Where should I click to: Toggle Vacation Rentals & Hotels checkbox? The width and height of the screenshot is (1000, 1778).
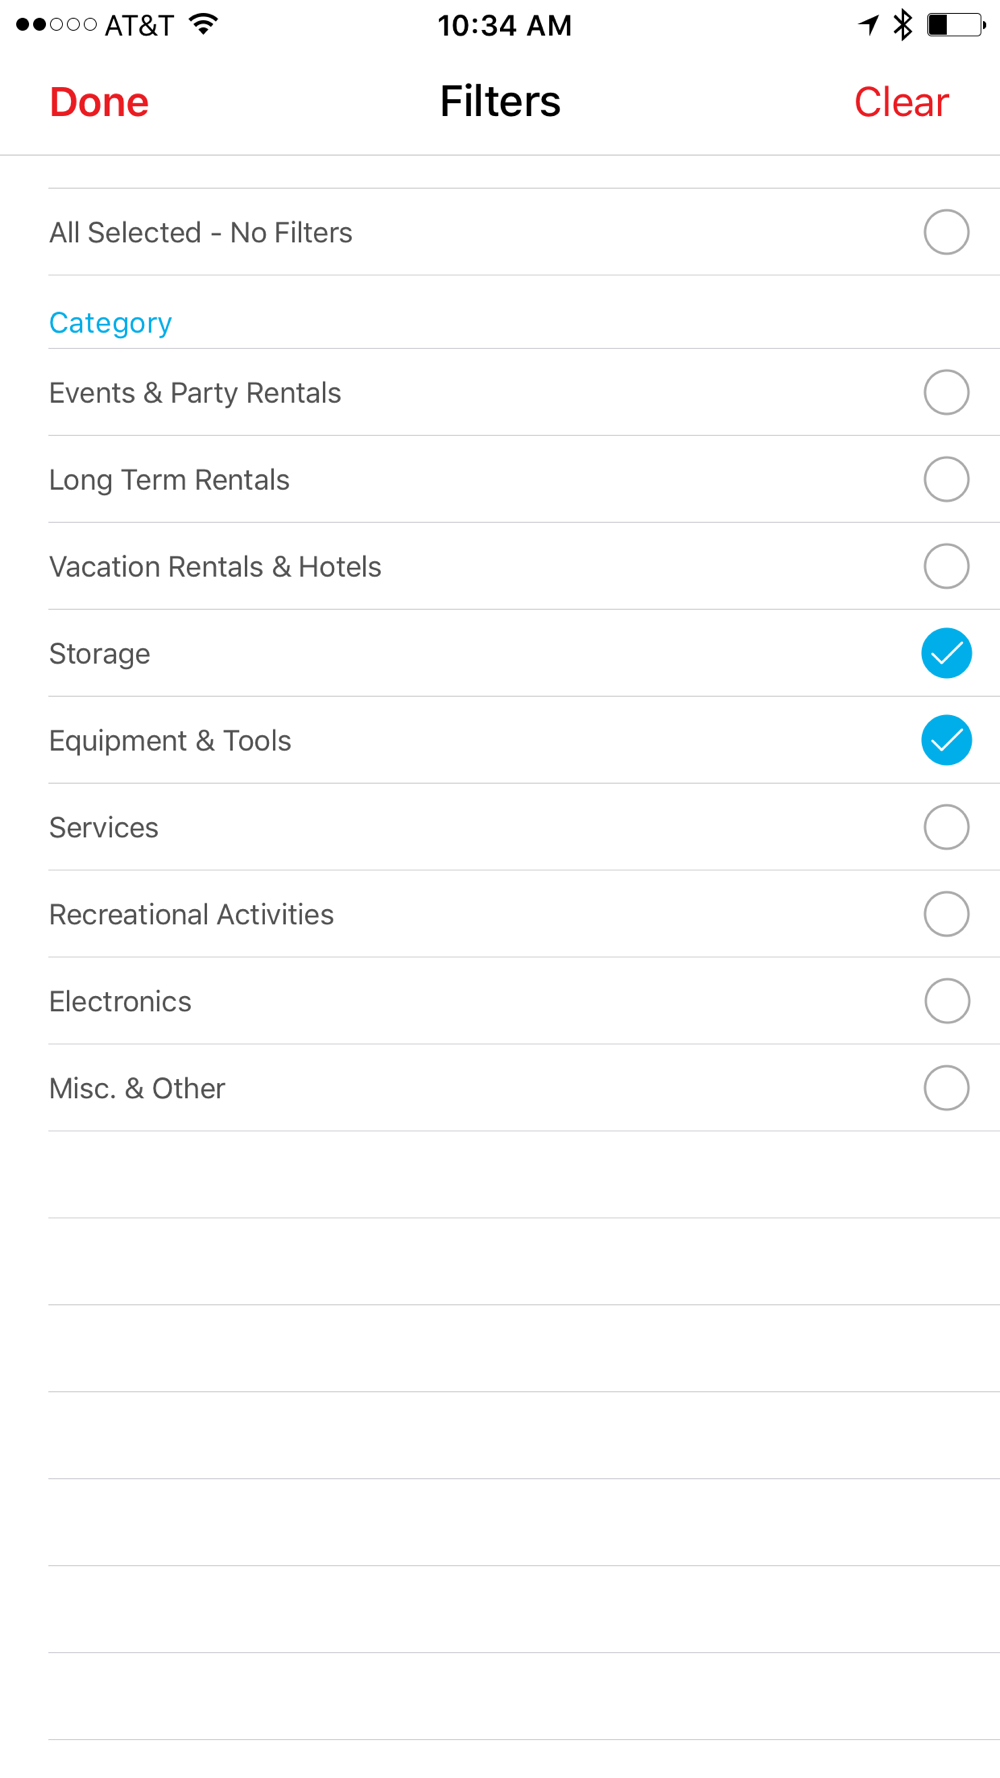(x=946, y=566)
